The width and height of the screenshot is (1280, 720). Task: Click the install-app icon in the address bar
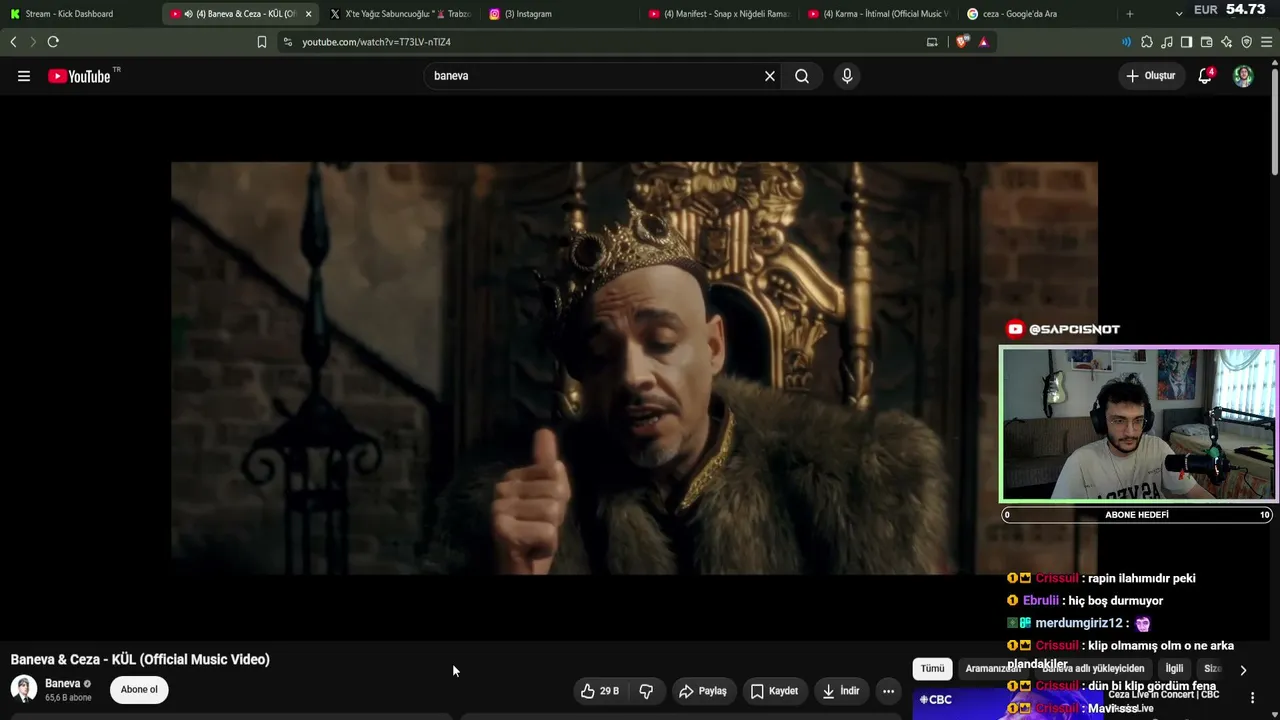tap(932, 42)
